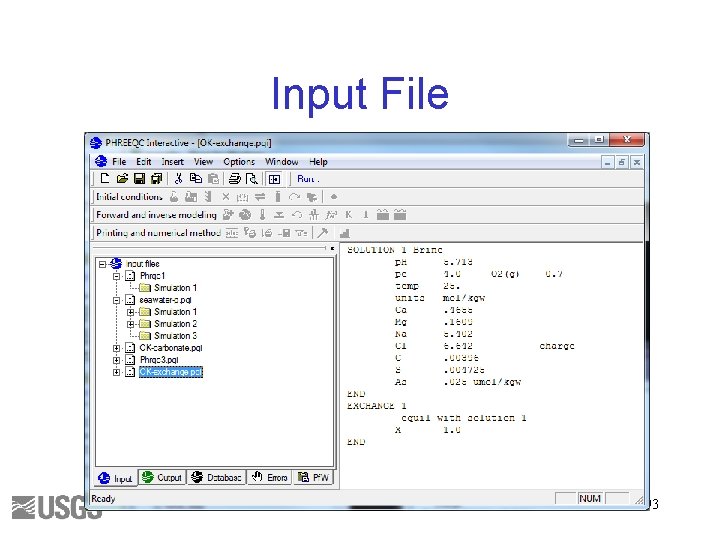Image resolution: width=720 pixels, height=540 pixels.
Task: Click the first icon after the Printing and numerical method label
Action: point(232,233)
